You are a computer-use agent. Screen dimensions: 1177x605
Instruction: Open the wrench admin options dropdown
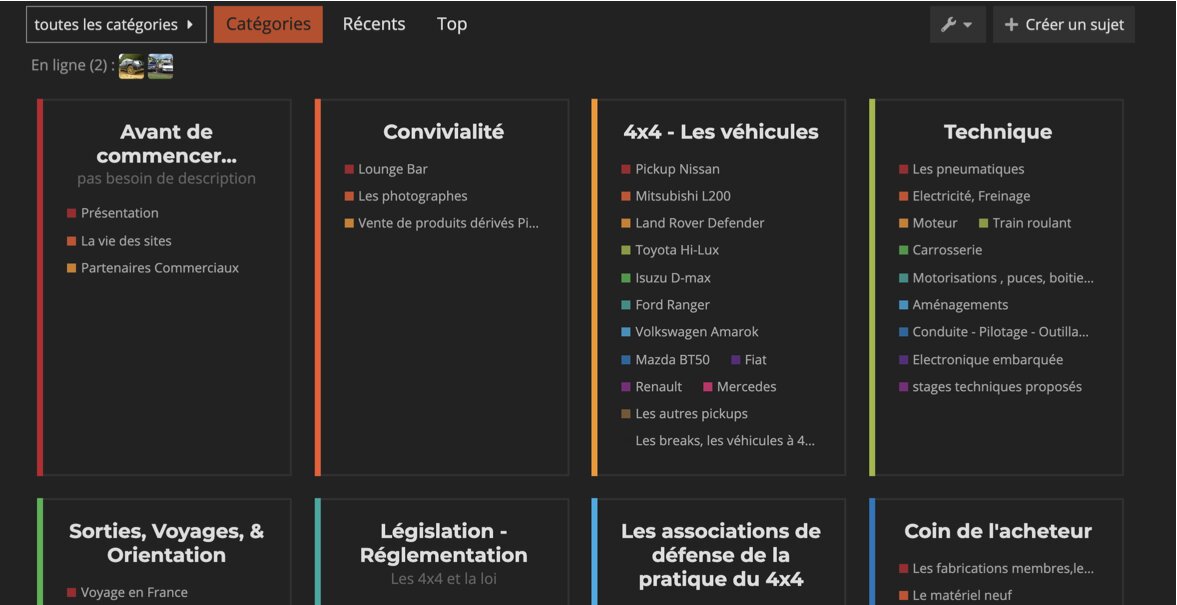pos(957,25)
